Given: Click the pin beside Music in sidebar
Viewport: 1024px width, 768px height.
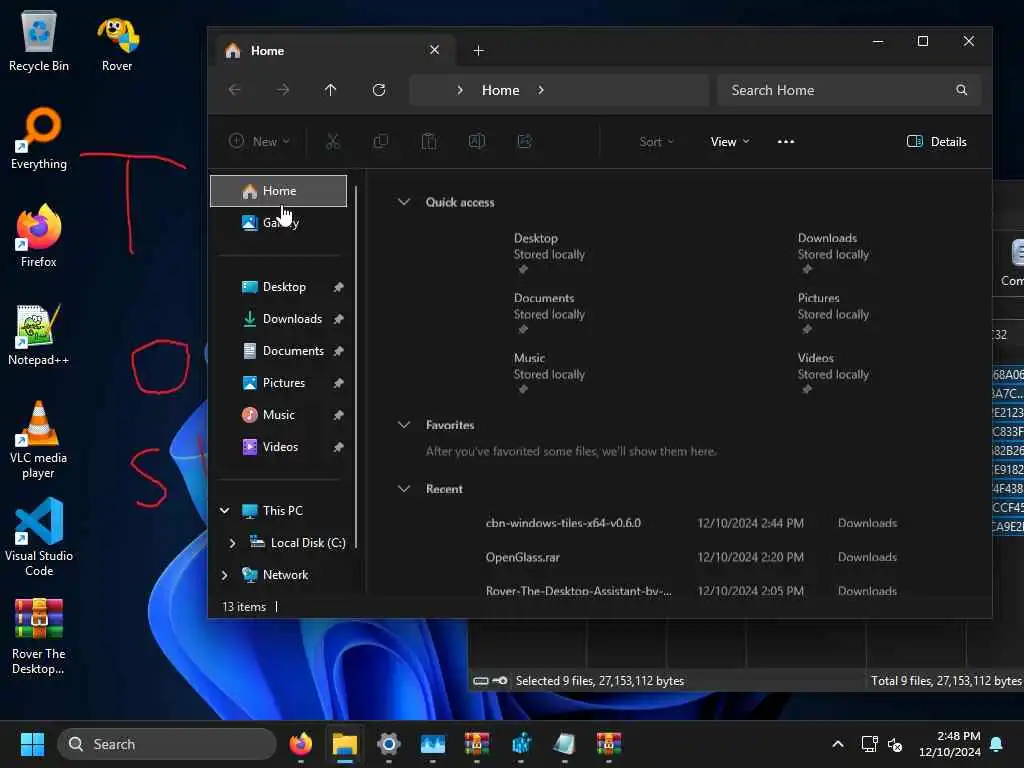Looking at the screenshot, I should point(338,415).
